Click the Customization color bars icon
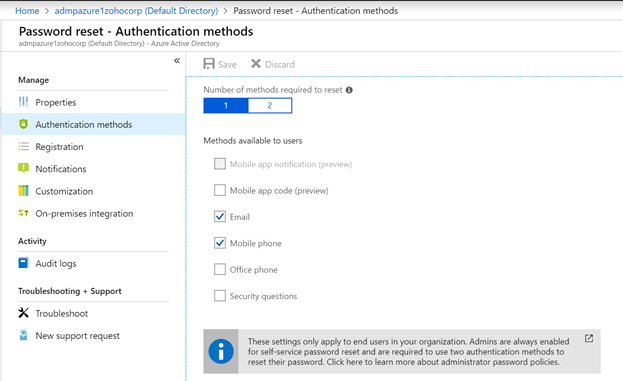This screenshot has height=381, width=623. pyautogui.click(x=23, y=191)
